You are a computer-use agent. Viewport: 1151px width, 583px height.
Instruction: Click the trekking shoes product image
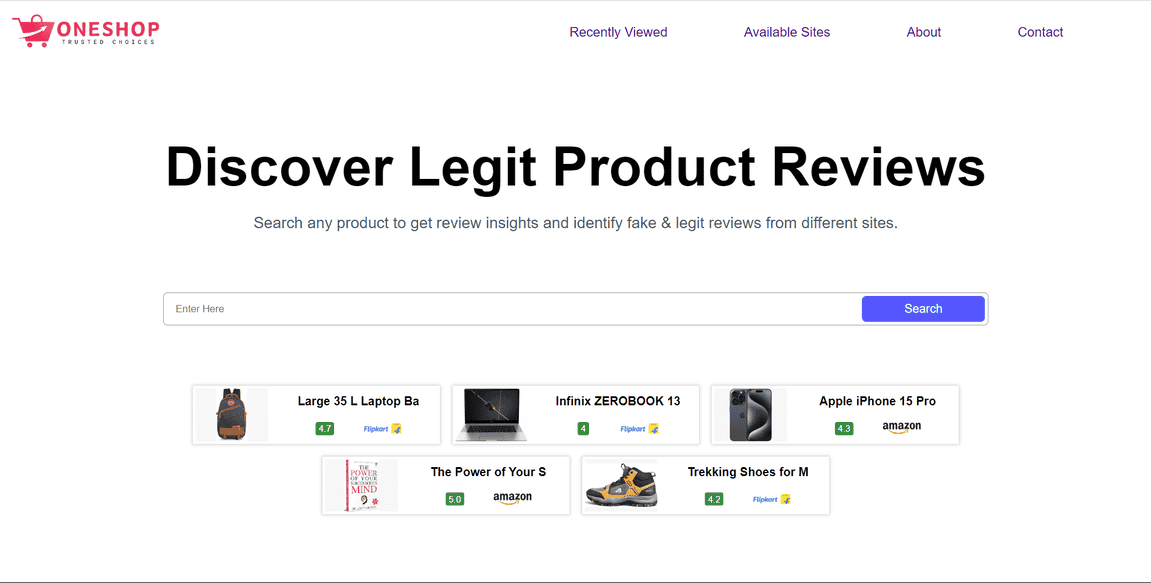[621, 485]
